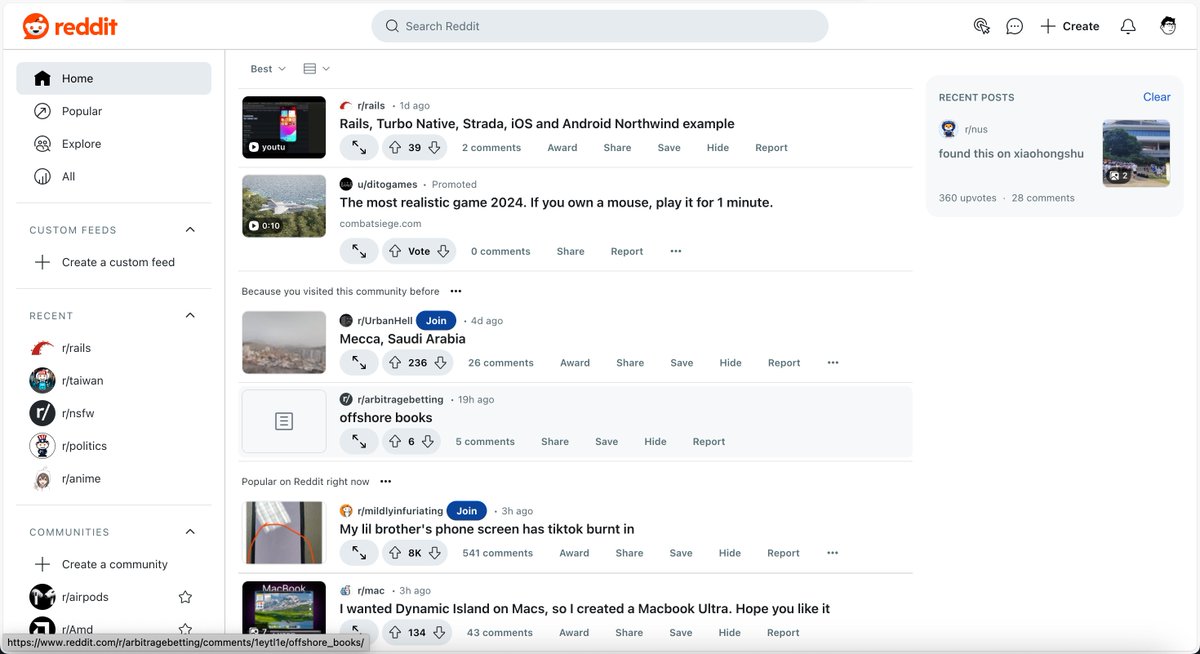Viewport: 1200px width, 654px height.
Task: Open options next to 'Popular on Reddit'
Action: click(x=386, y=482)
